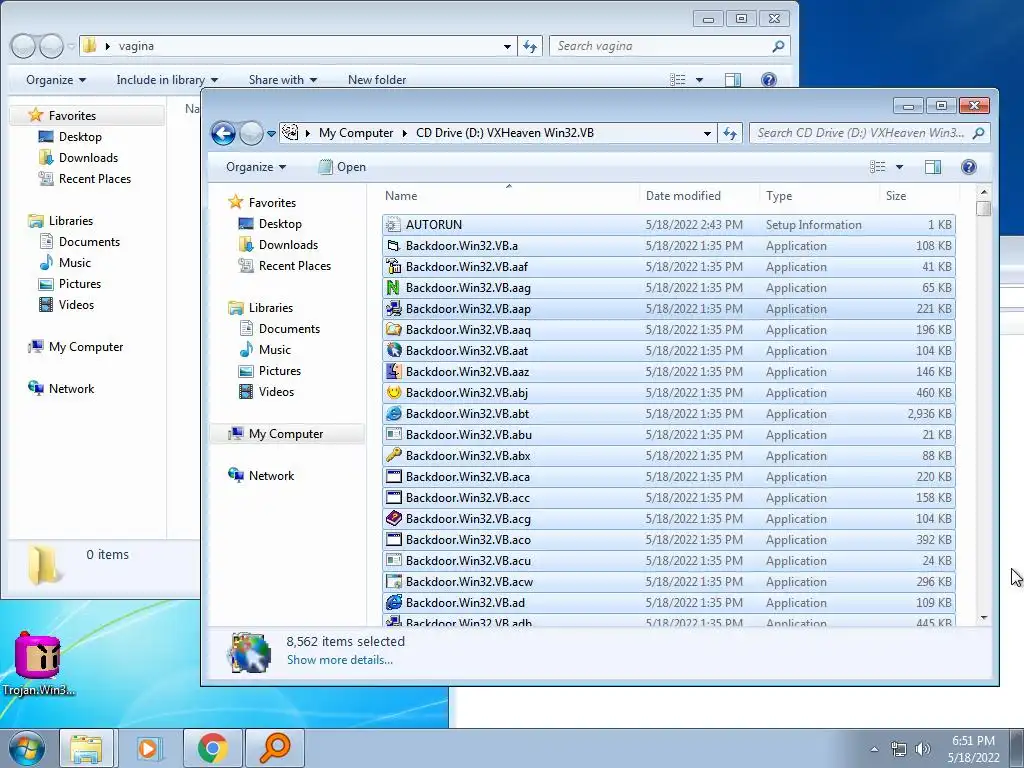
Task: Open Organize menu in the vagina window
Action: coord(56,80)
